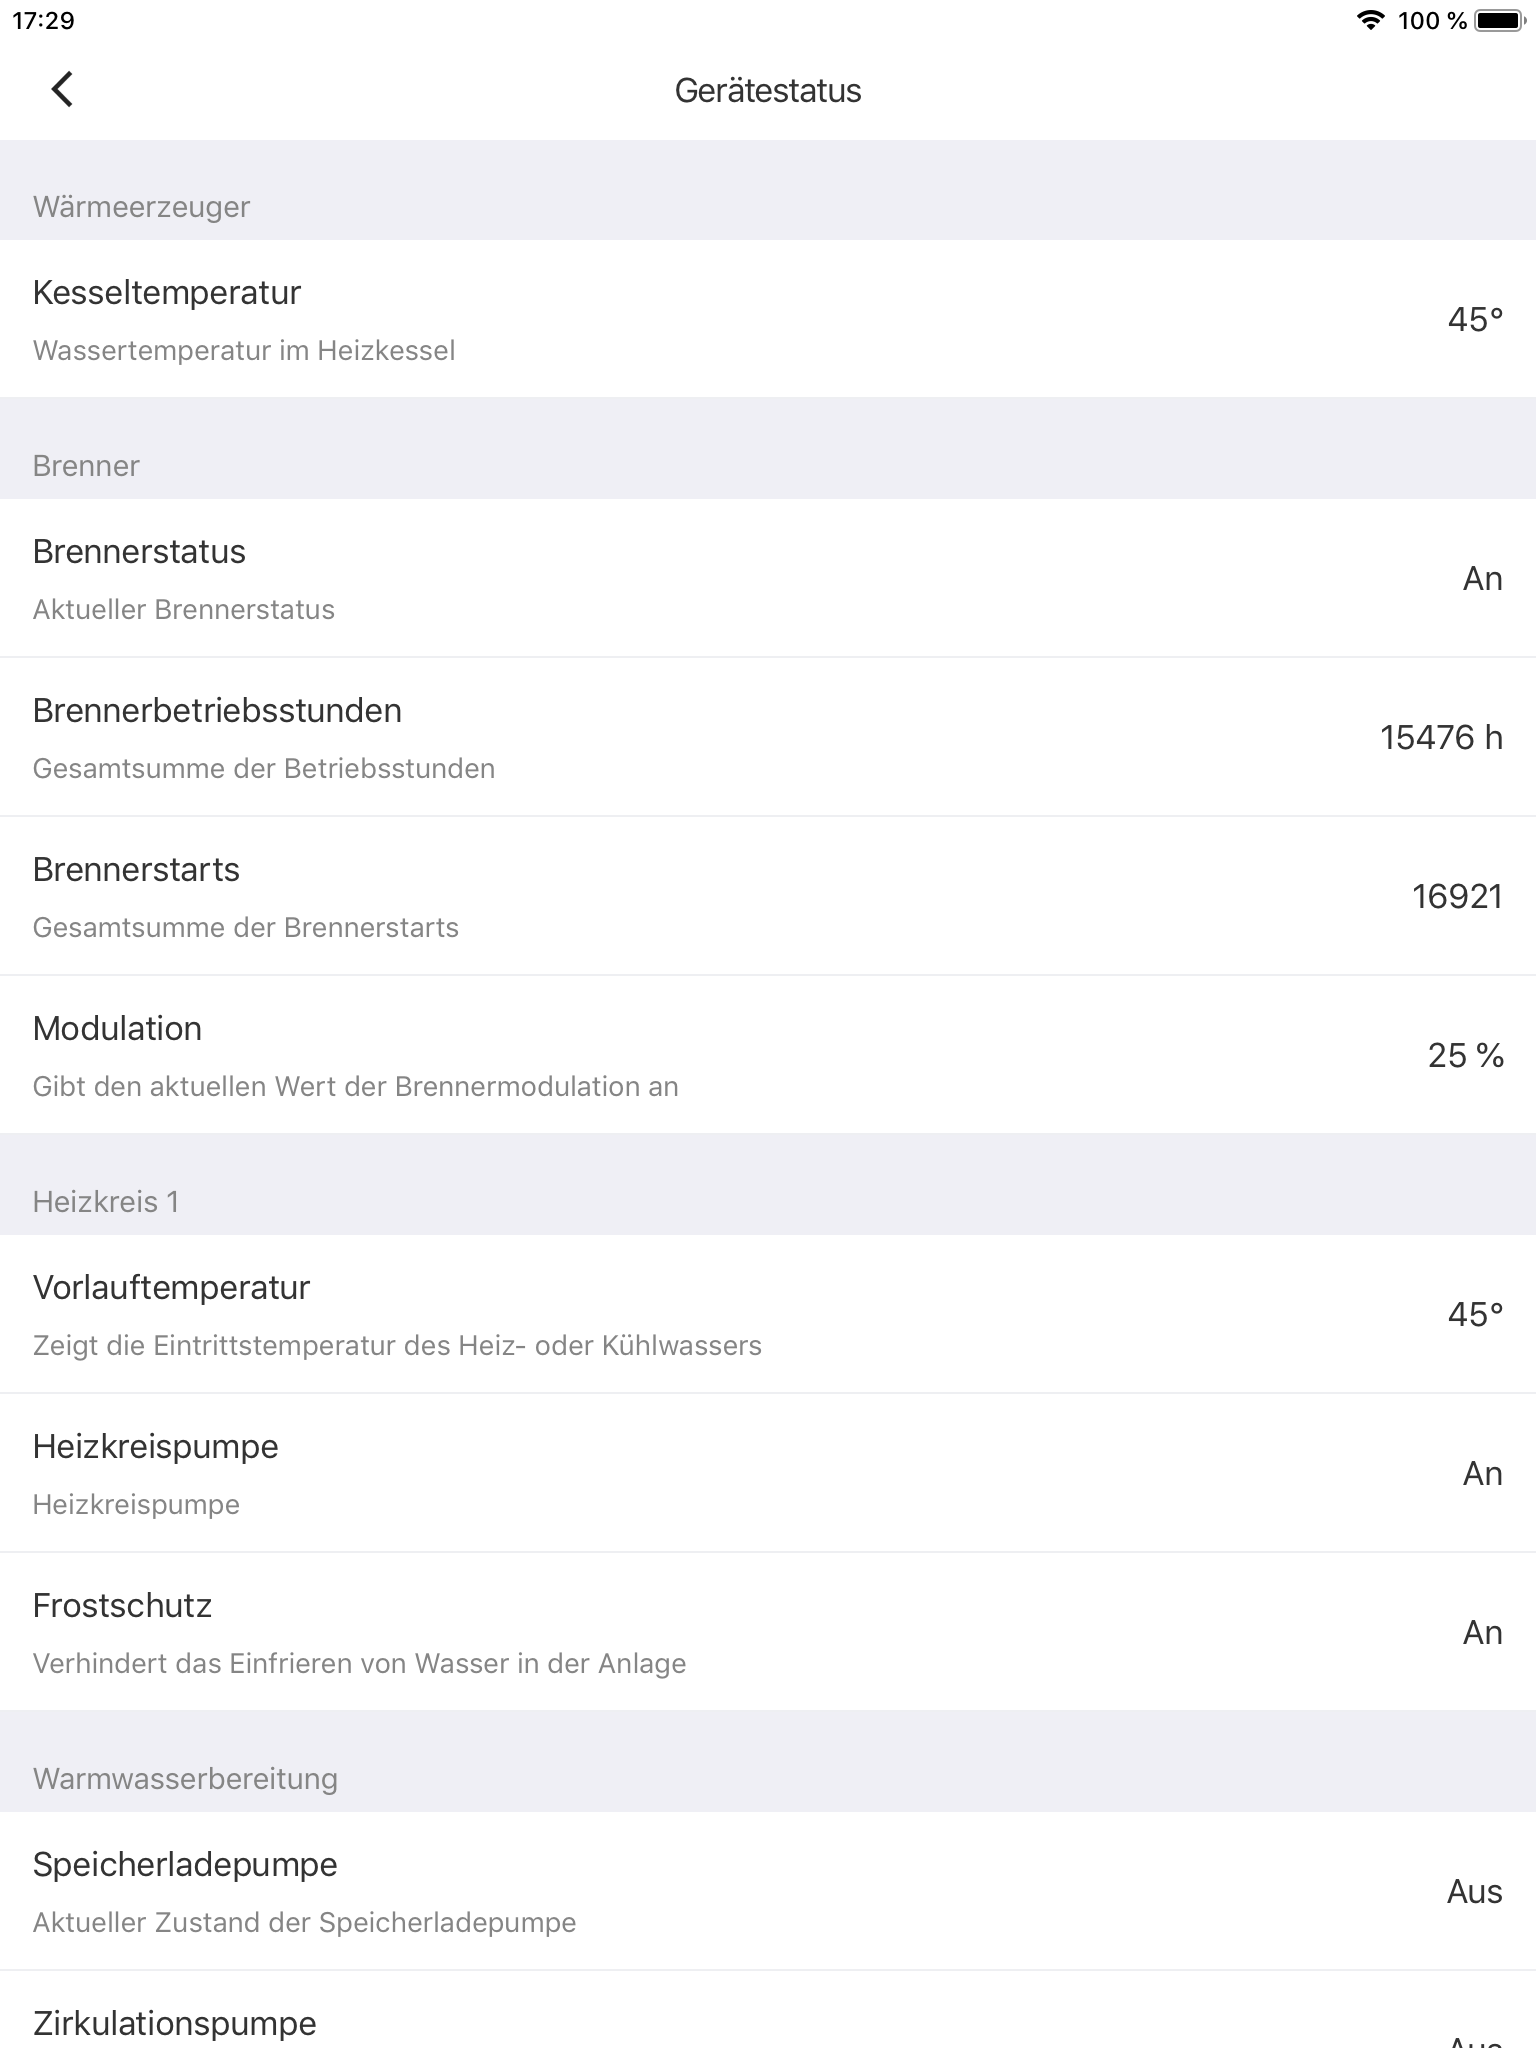Tap the battery indicator icon
The image size is (1536, 2048).
coord(1499,20)
